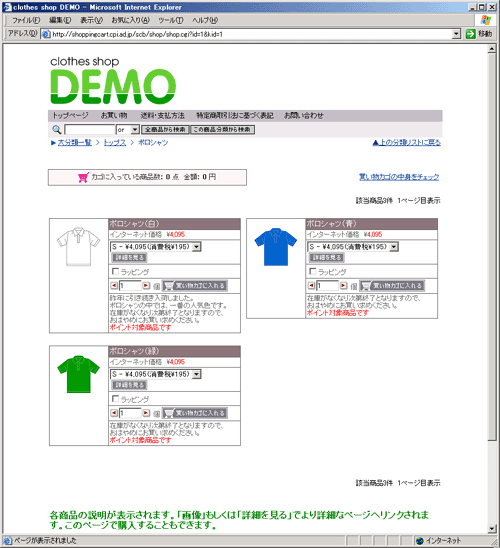Viewport: 500px width, 548px height.
Task: Open size dropdown for blue polo shirt
Action: click(x=394, y=247)
